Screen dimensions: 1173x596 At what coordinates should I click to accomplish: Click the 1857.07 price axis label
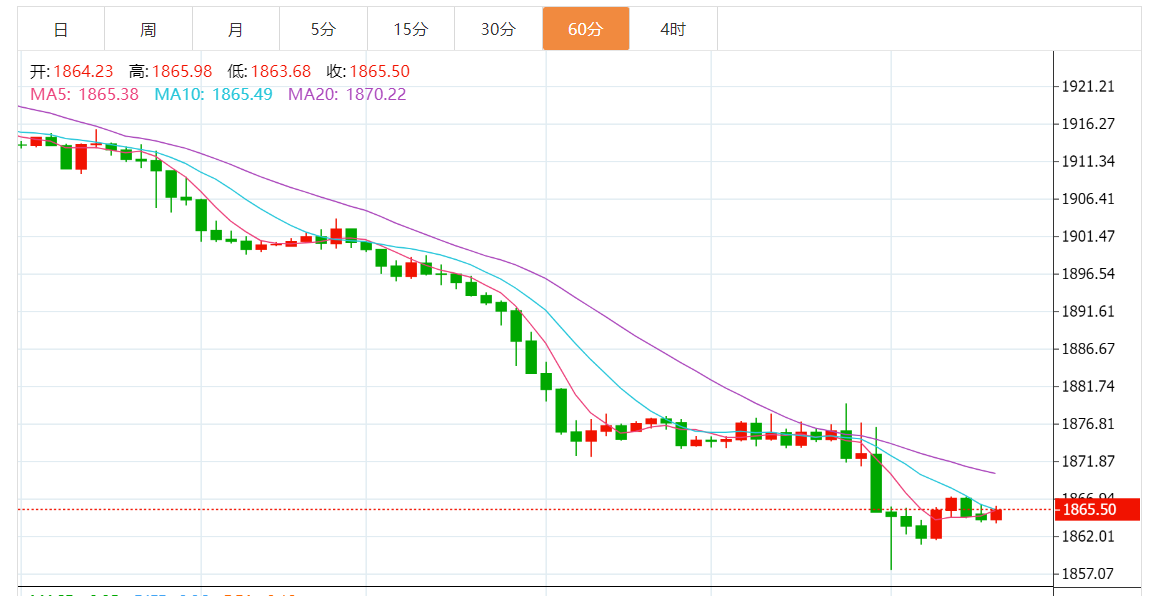click(x=1088, y=574)
